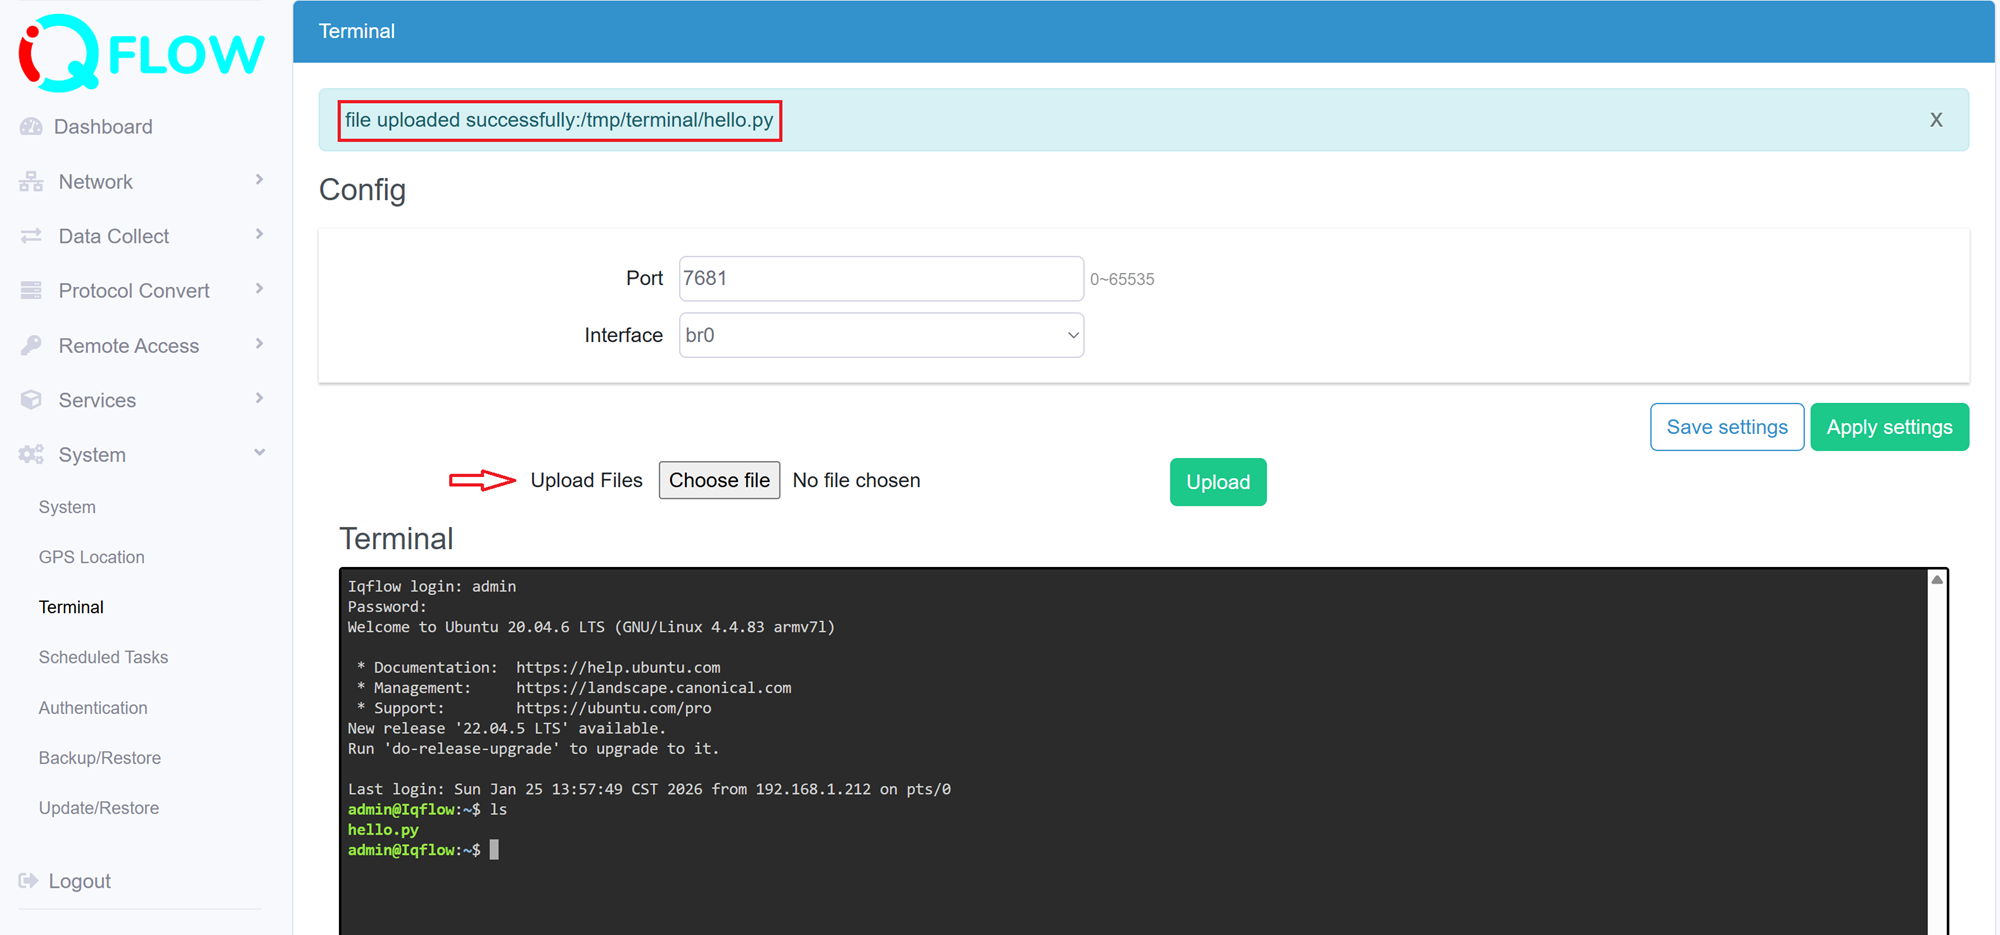
Task: Select the System gear icon
Action: point(30,454)
